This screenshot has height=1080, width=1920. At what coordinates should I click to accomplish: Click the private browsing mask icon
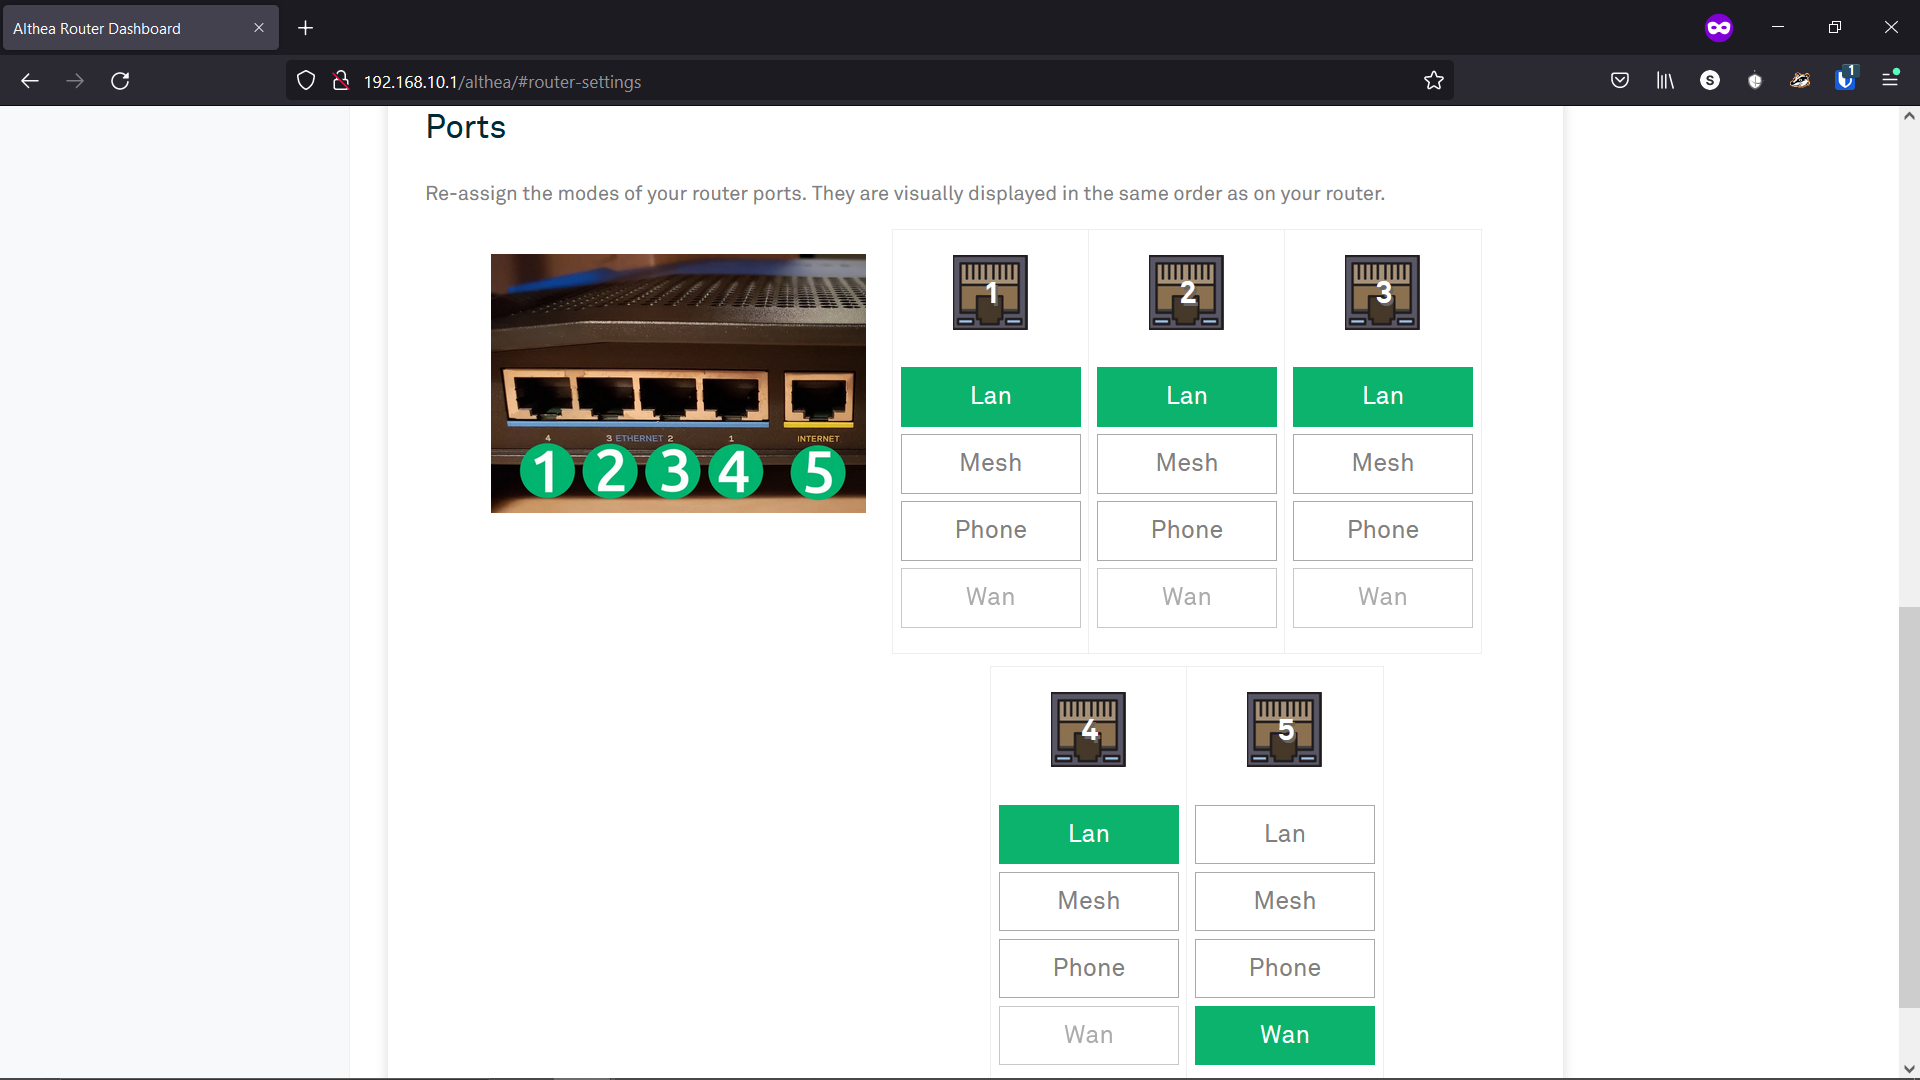[x=1719, y=28]
